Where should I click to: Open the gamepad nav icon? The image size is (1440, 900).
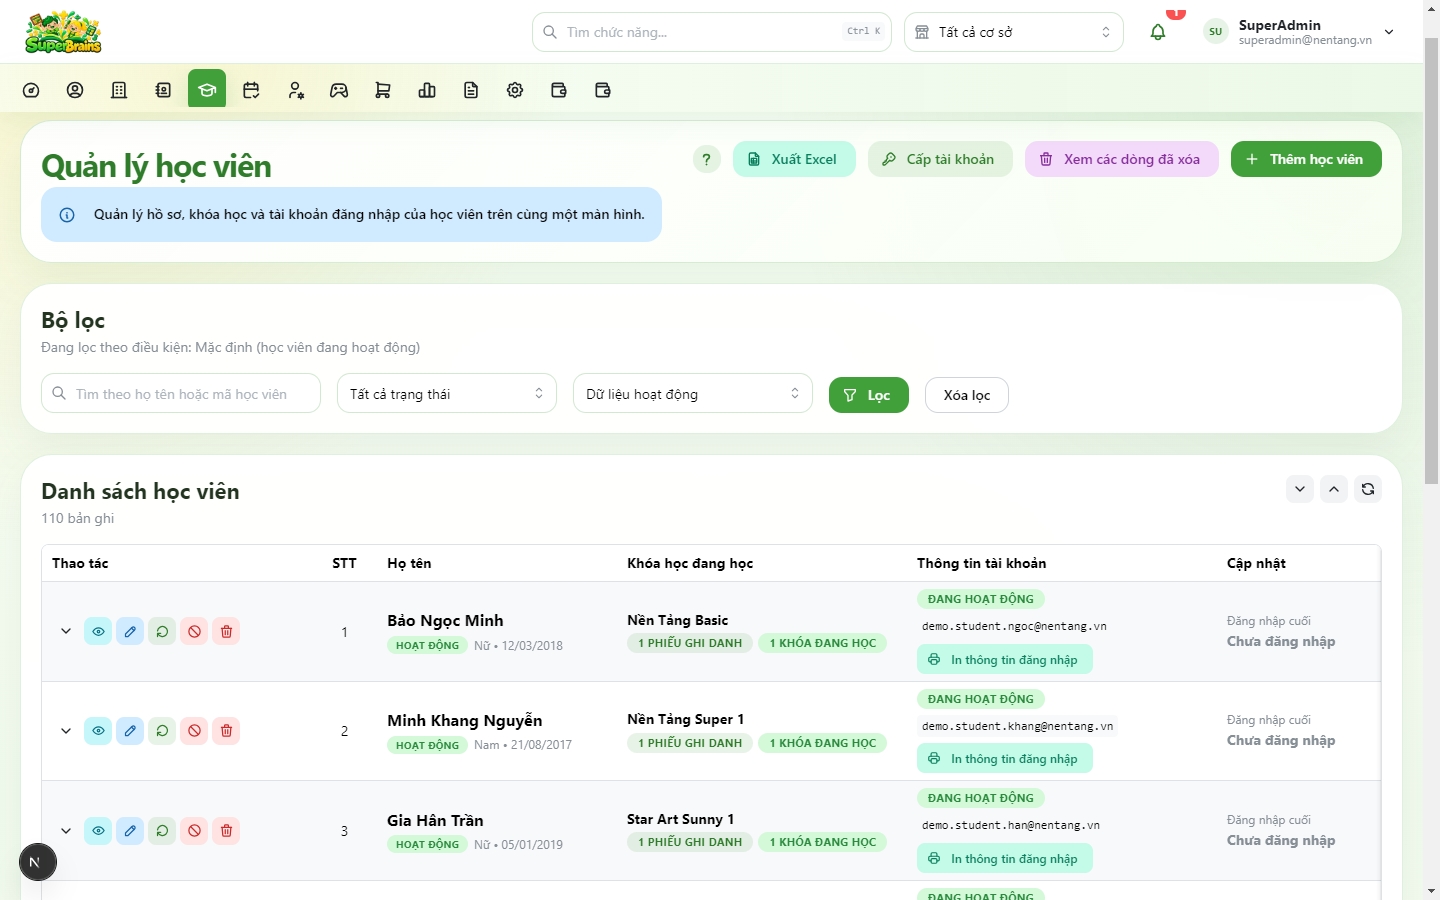pos(339,90)
